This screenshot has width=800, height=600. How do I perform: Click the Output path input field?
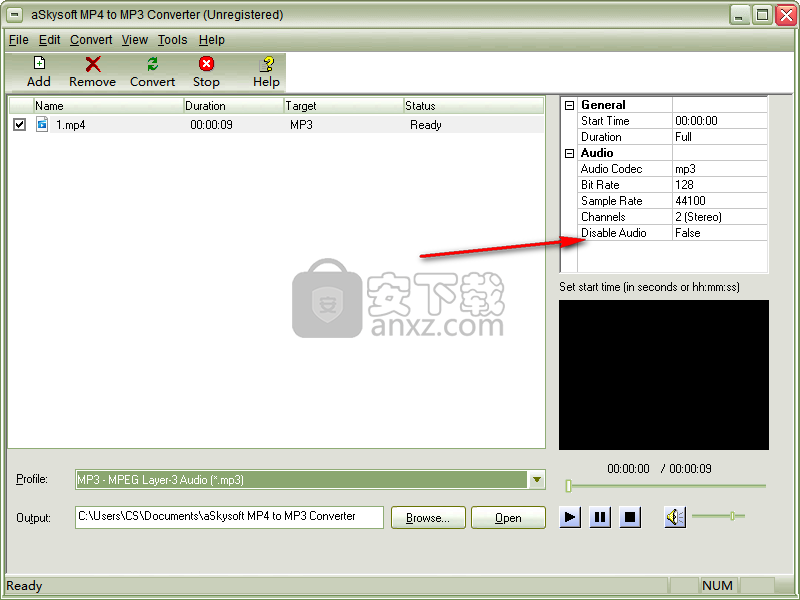point(229,517)
